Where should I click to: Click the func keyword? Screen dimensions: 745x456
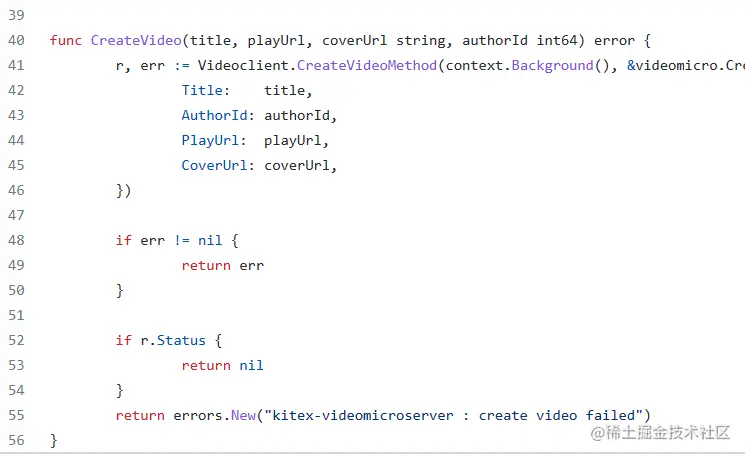[66, 40]
